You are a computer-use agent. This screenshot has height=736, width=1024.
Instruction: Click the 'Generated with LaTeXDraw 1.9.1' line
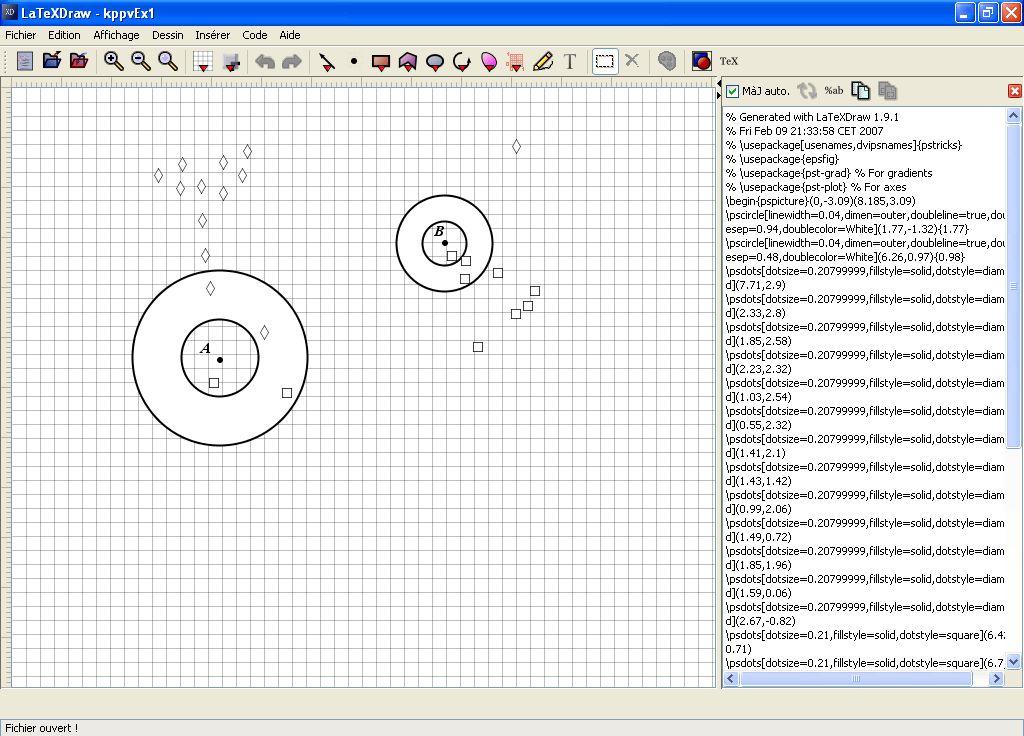point(812,117)
